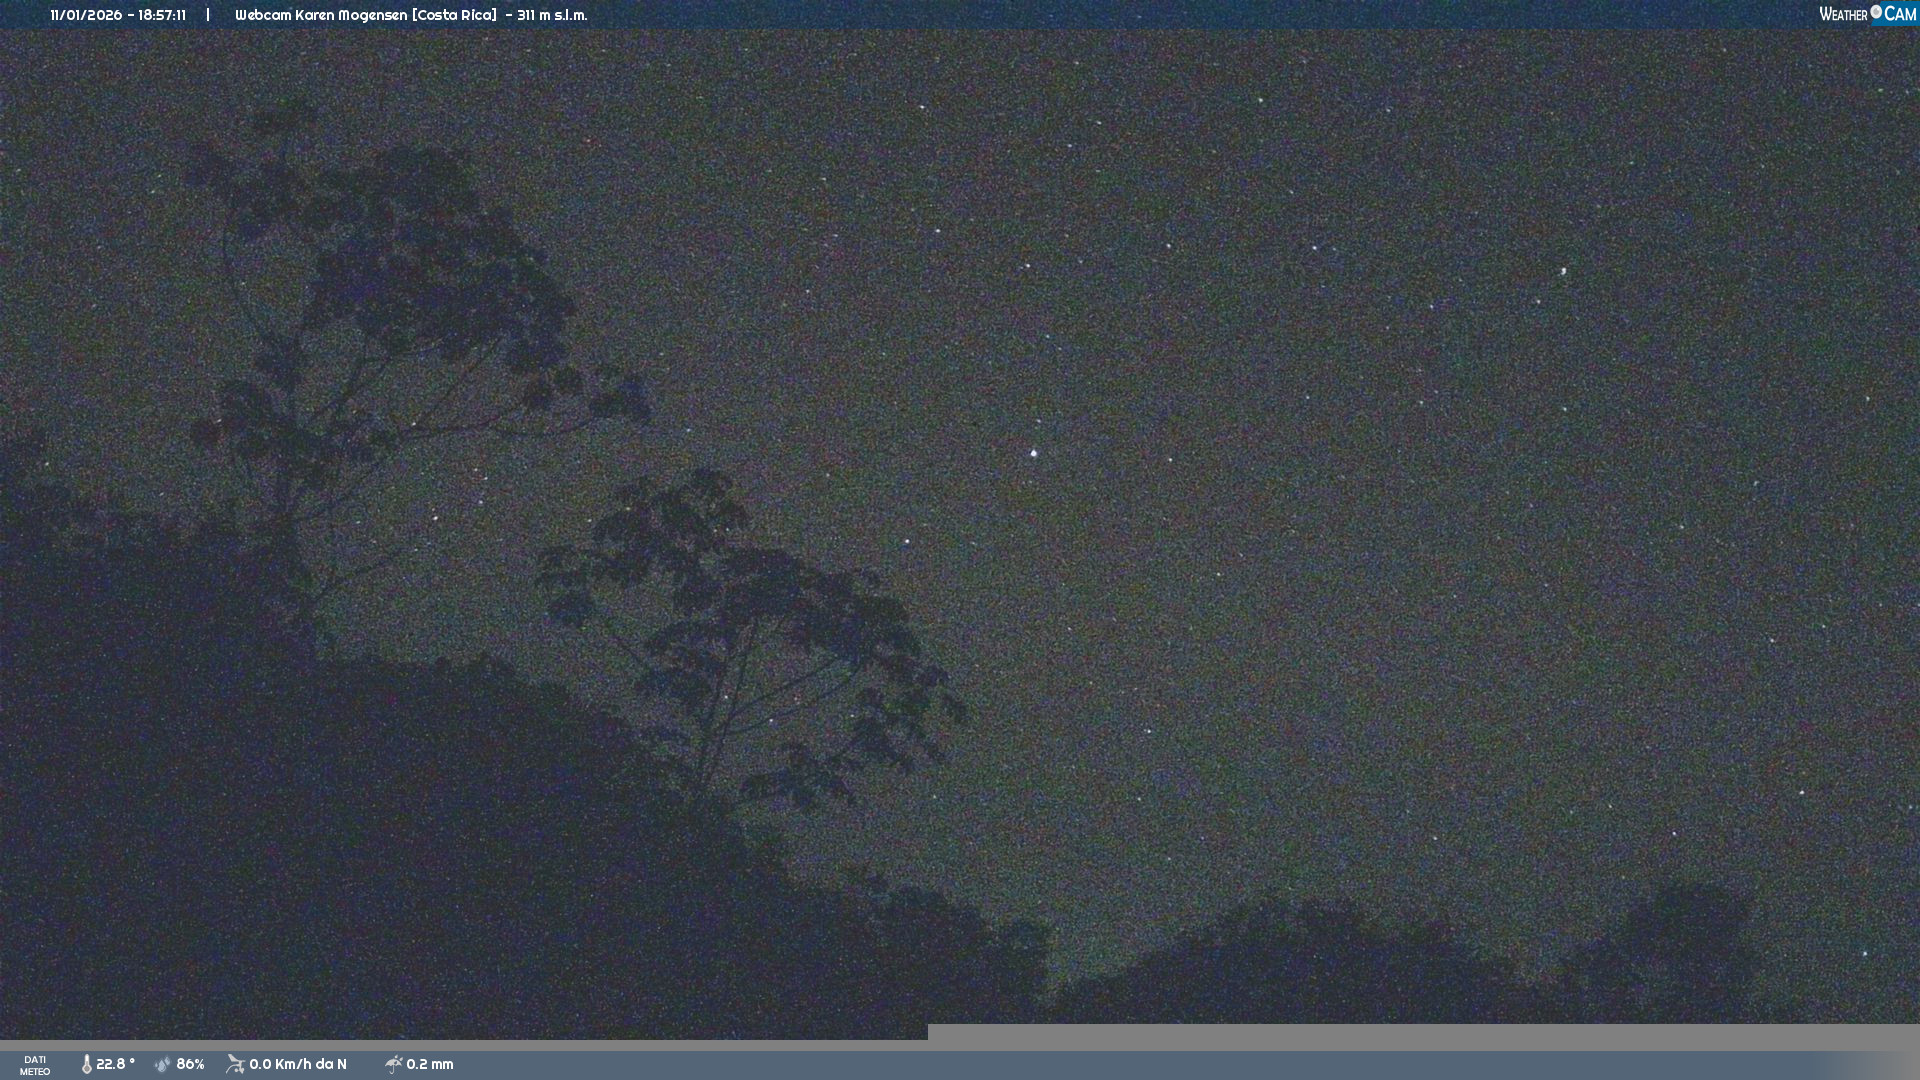Click the wind vane icon
1920x1080 pixels.
(x=235, y=1064)
